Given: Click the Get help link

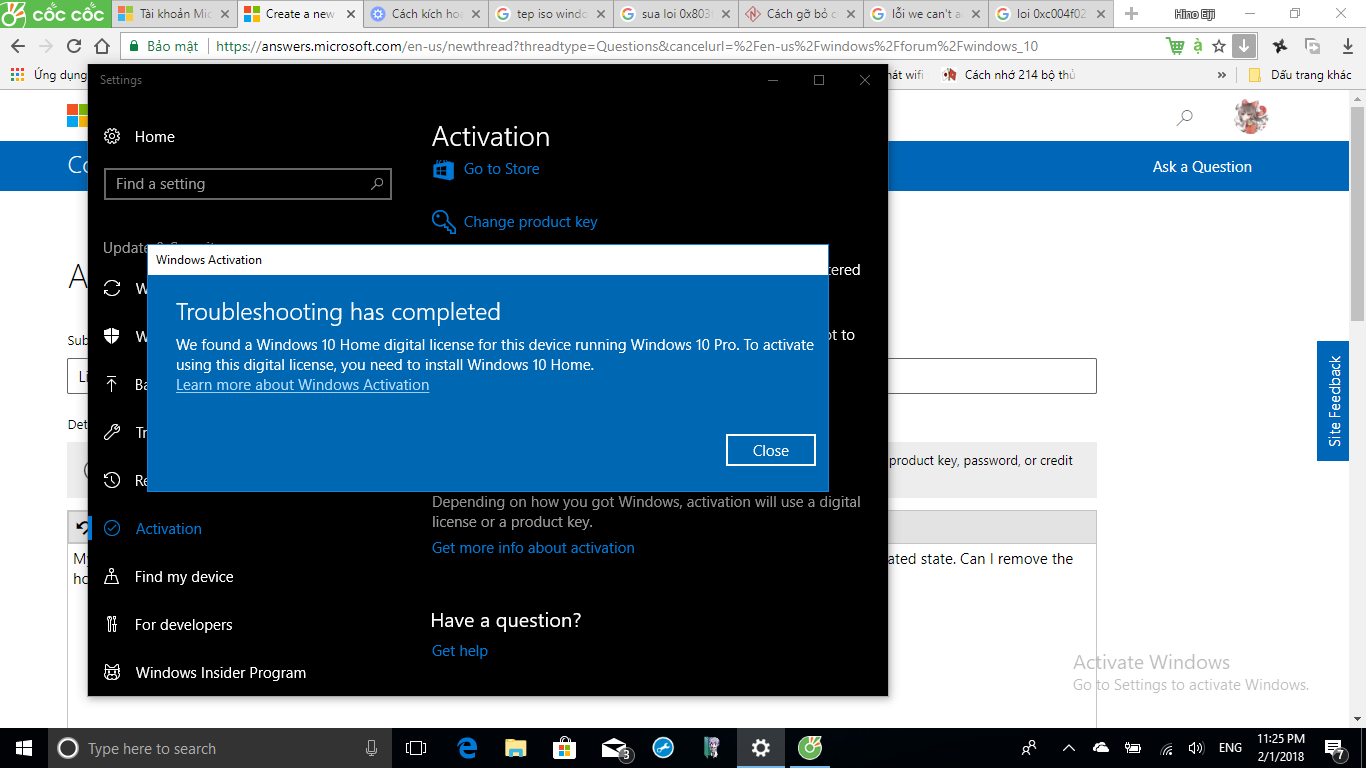Looking at the screenshot, I should 460,651.
